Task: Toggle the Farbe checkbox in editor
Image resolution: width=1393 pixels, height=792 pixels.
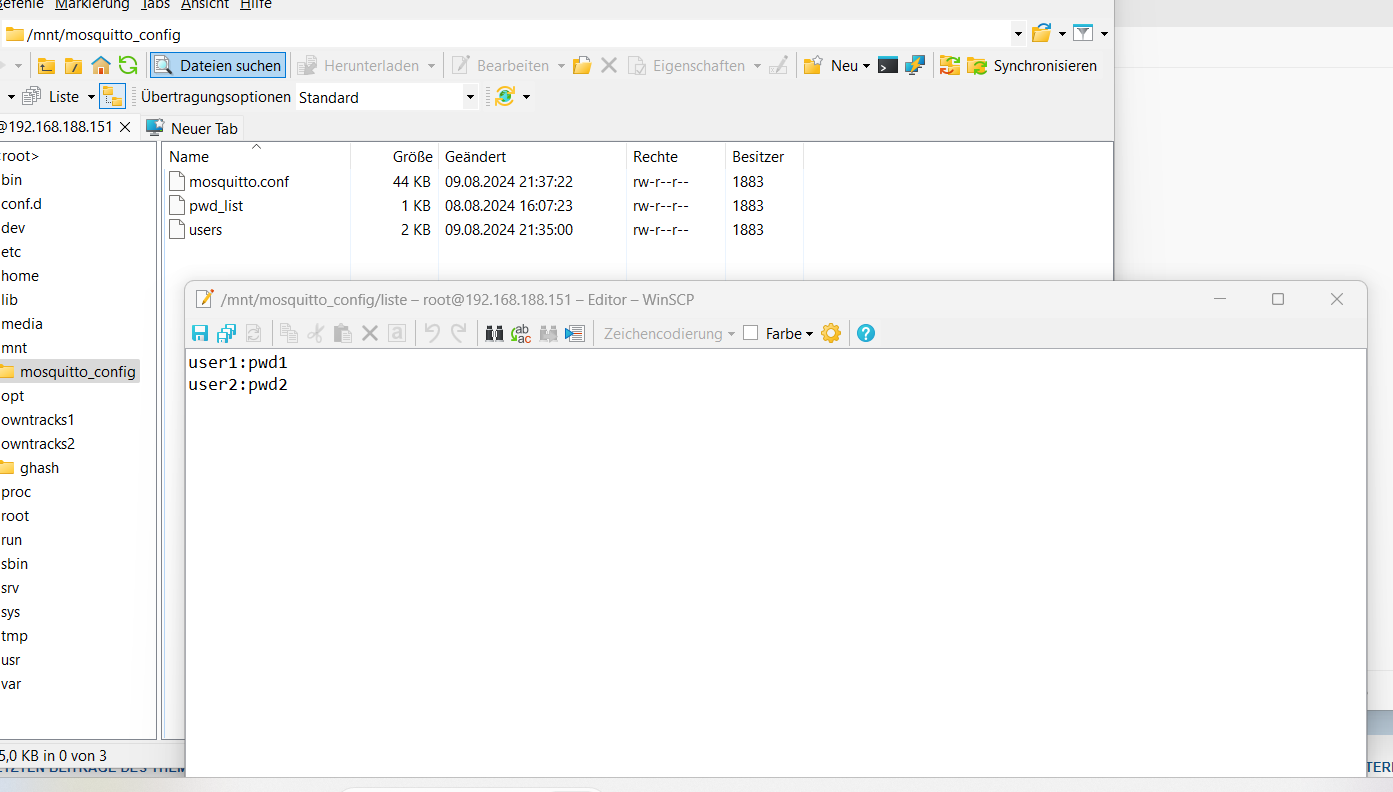Action: point(751,334)
